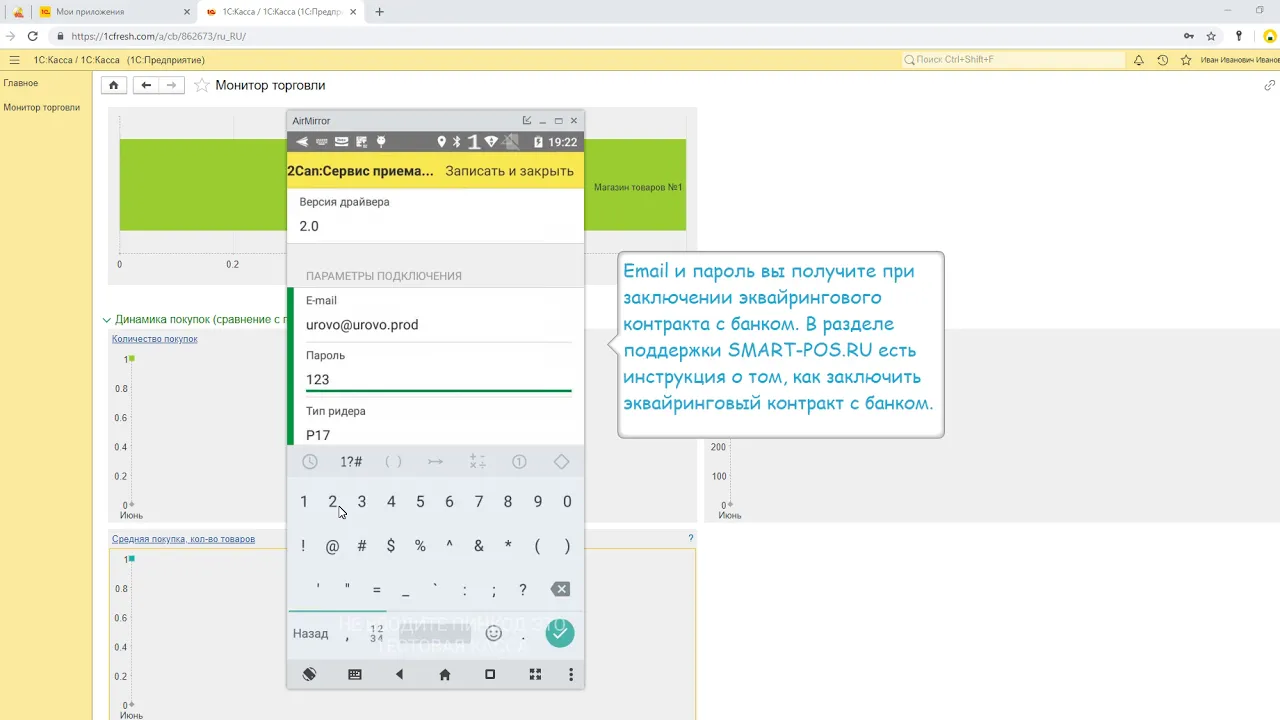Open keyboard clipboard history clock icon

310,462
